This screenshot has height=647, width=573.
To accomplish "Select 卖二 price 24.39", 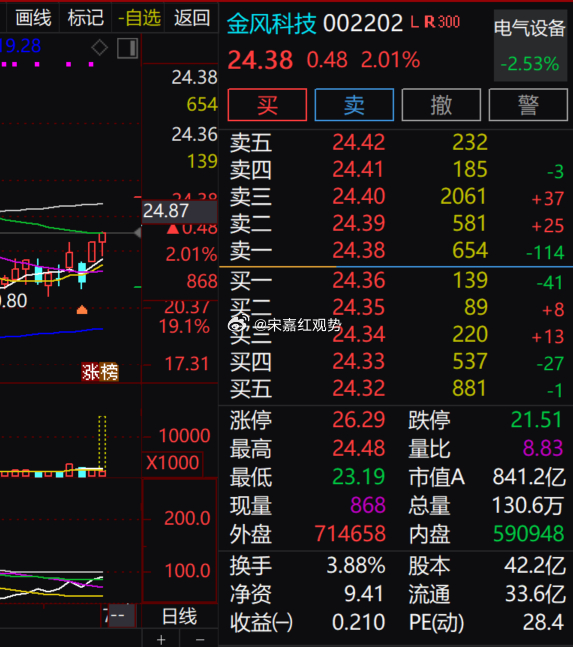I will coord(358,223).
